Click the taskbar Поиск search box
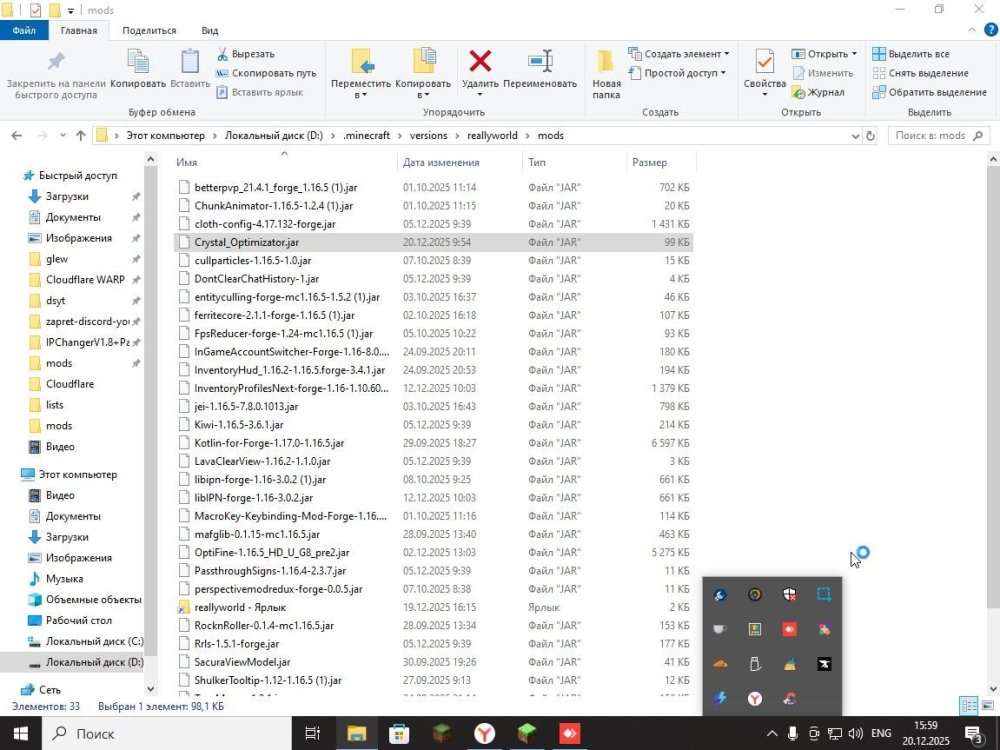 167,733
